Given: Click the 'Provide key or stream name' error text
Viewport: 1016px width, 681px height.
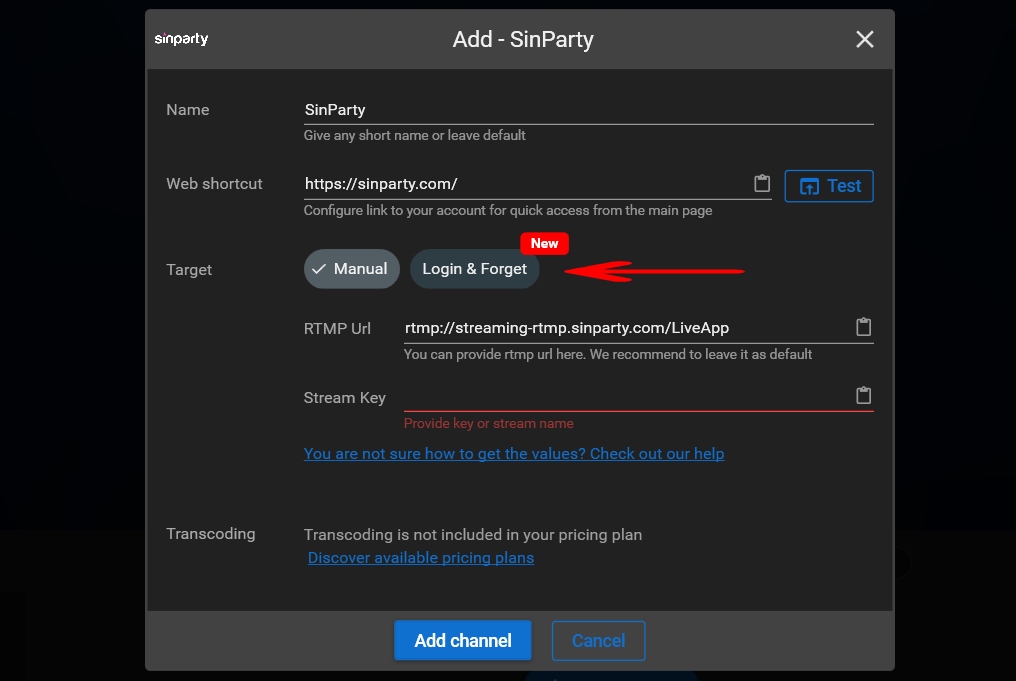Looking at the screenshot, I should pyautogui.click(x=489, y=424).
